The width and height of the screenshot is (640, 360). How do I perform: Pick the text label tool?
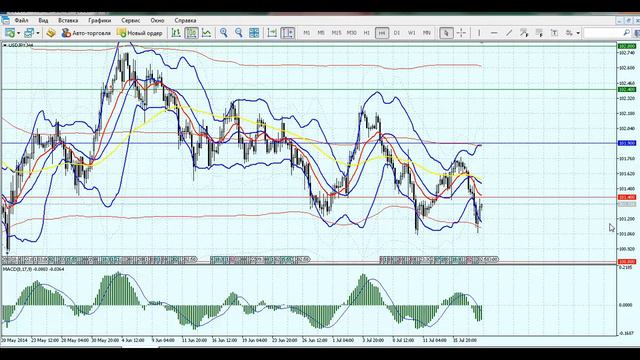click(554, 33)
